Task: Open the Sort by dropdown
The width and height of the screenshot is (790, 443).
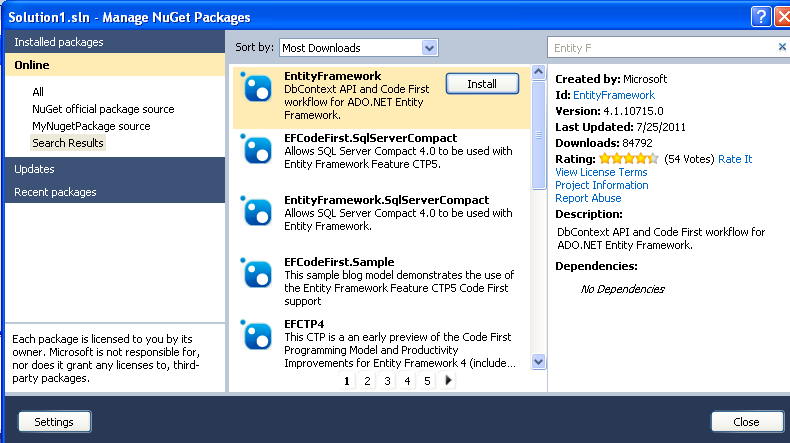Action: tap(429, 47)
